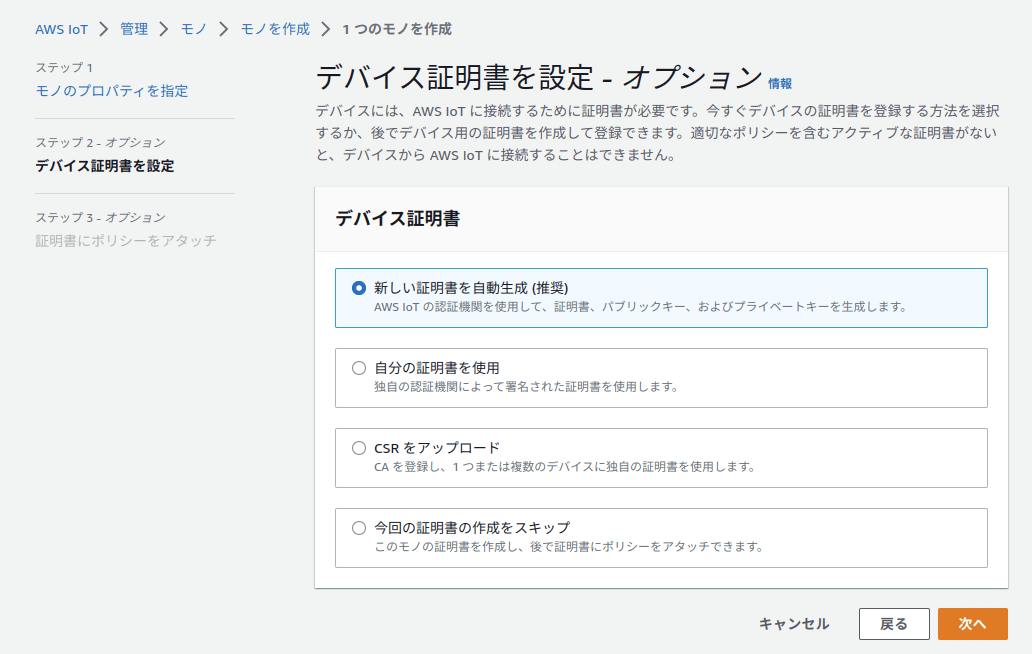Viewport: 1032px width, 654px height.
Task: Select the 今回の証明書の作成をスキップ radio button
Action: pos(359,528)
